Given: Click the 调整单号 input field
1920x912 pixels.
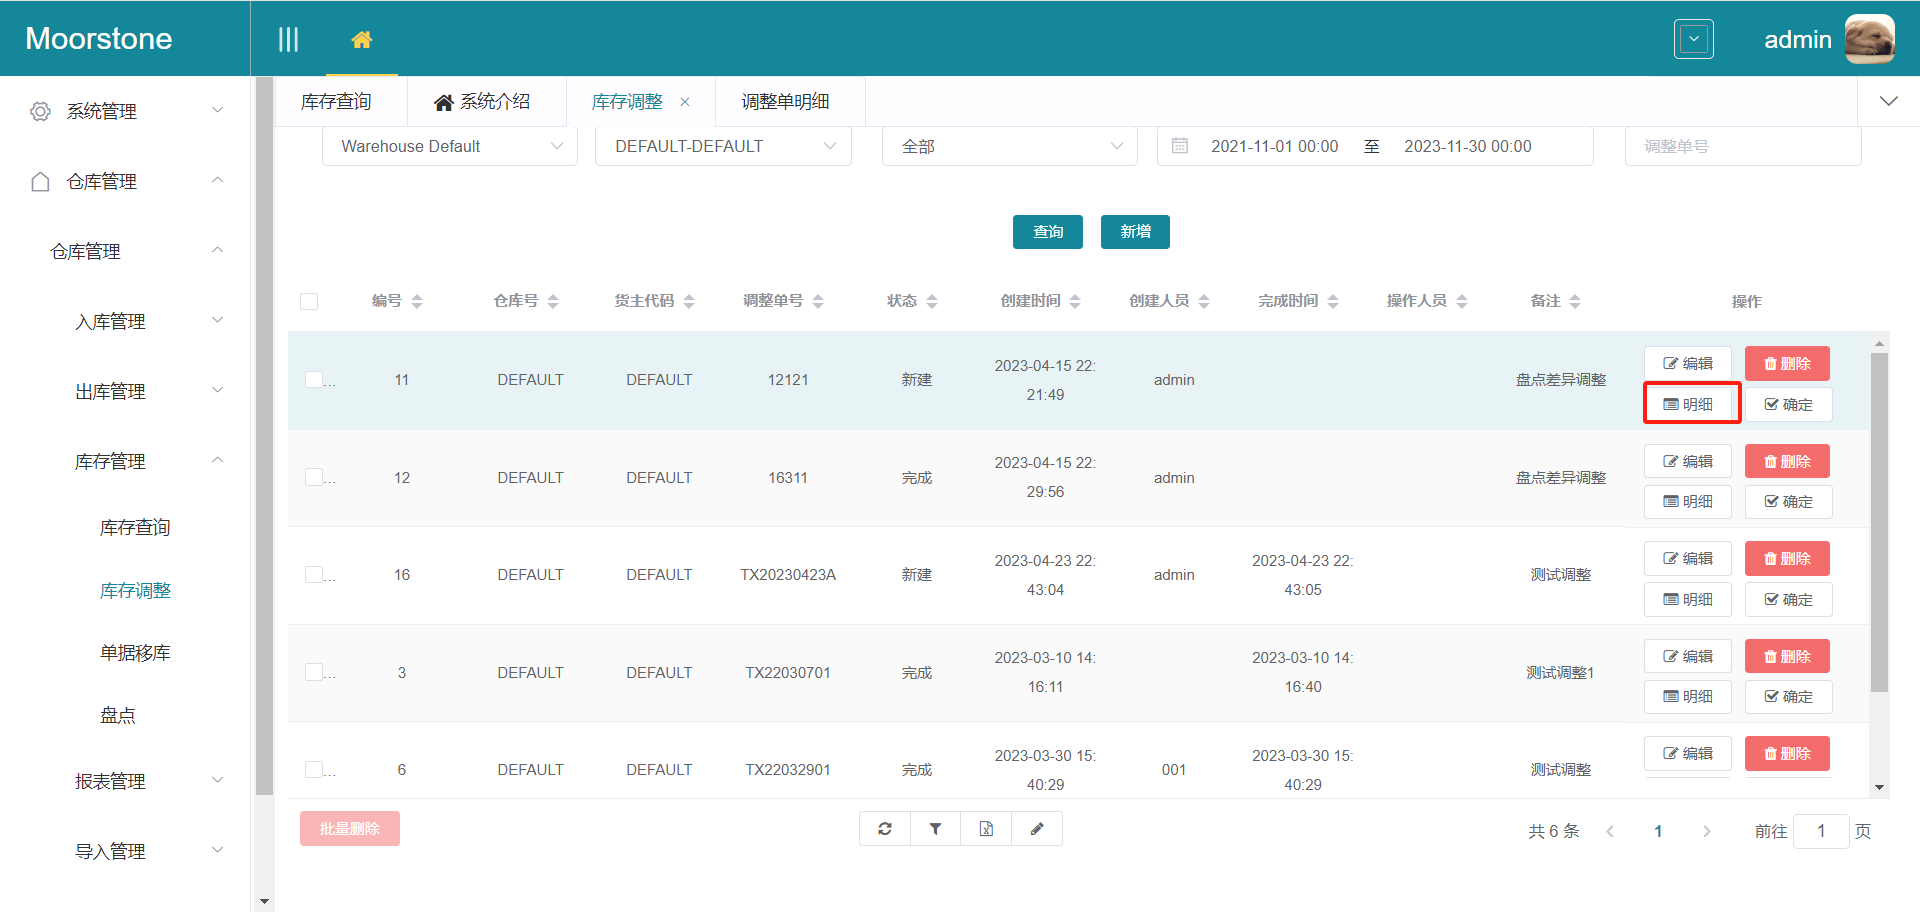Looking at the screenshot, I should (1742, 146).
